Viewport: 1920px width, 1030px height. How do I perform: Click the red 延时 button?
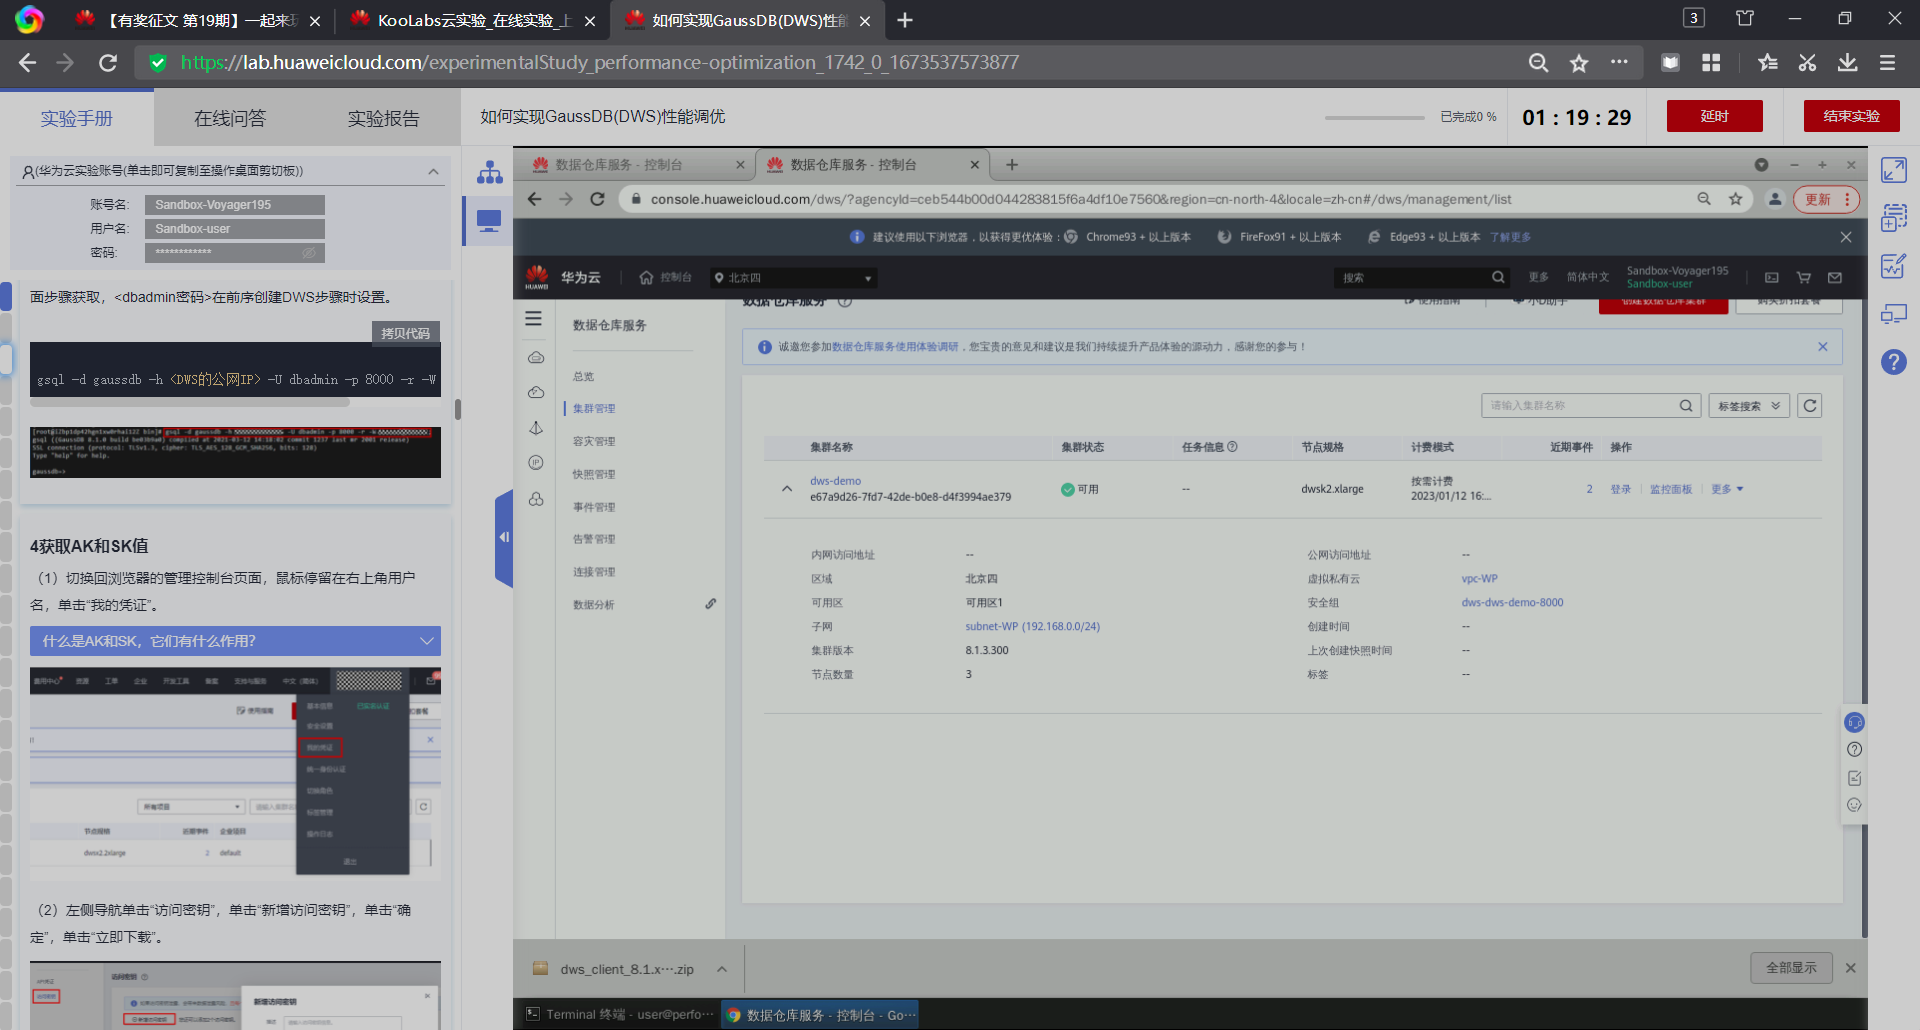point(1714,116)
